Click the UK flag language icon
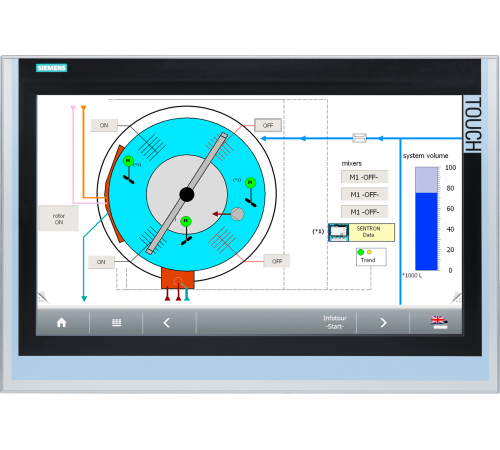 pos(439,322)
